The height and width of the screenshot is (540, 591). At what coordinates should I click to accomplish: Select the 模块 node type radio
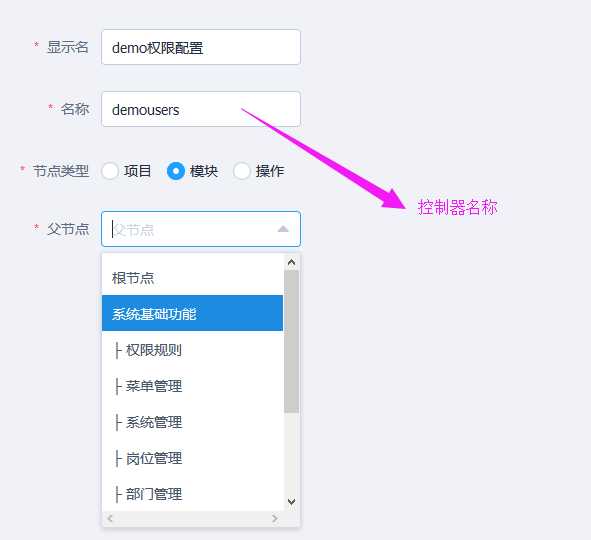[176, 171]
